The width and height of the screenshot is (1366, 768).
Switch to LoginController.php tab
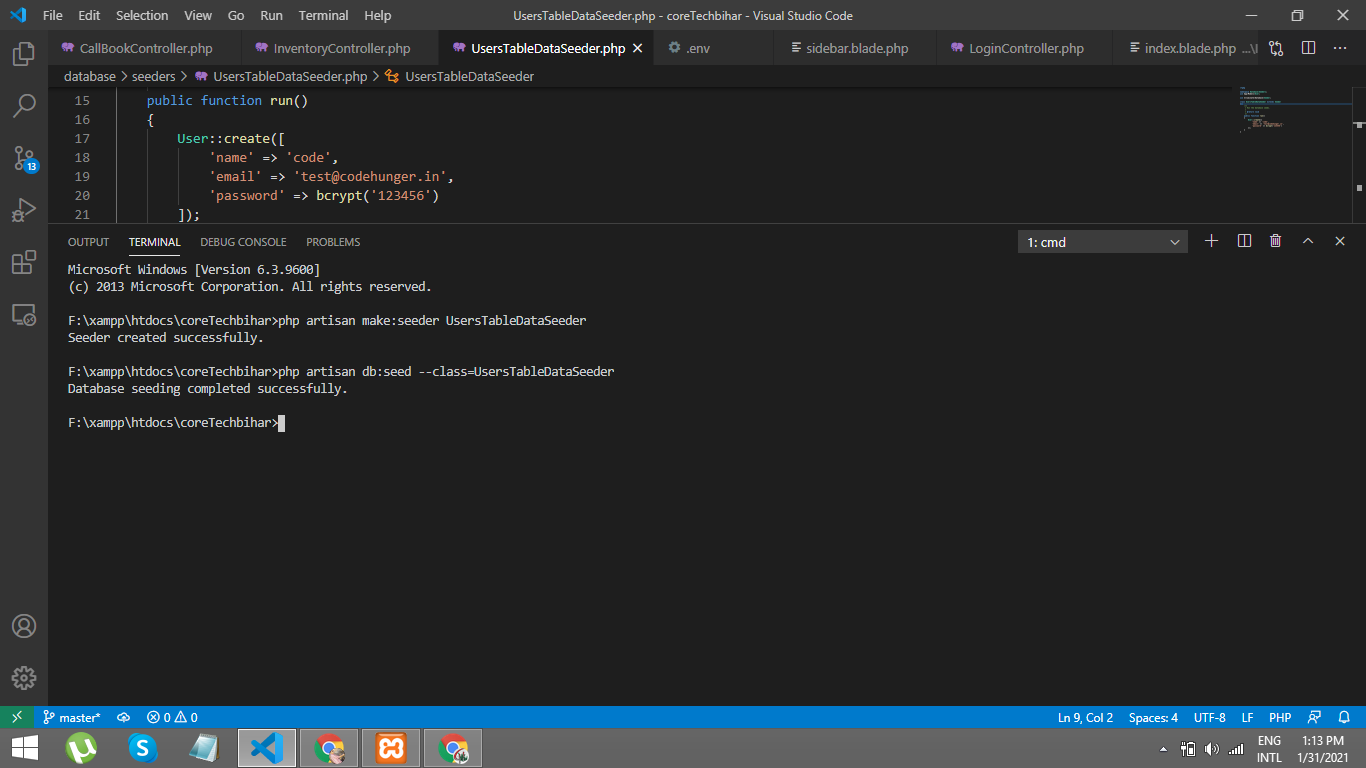[1025, 48]
